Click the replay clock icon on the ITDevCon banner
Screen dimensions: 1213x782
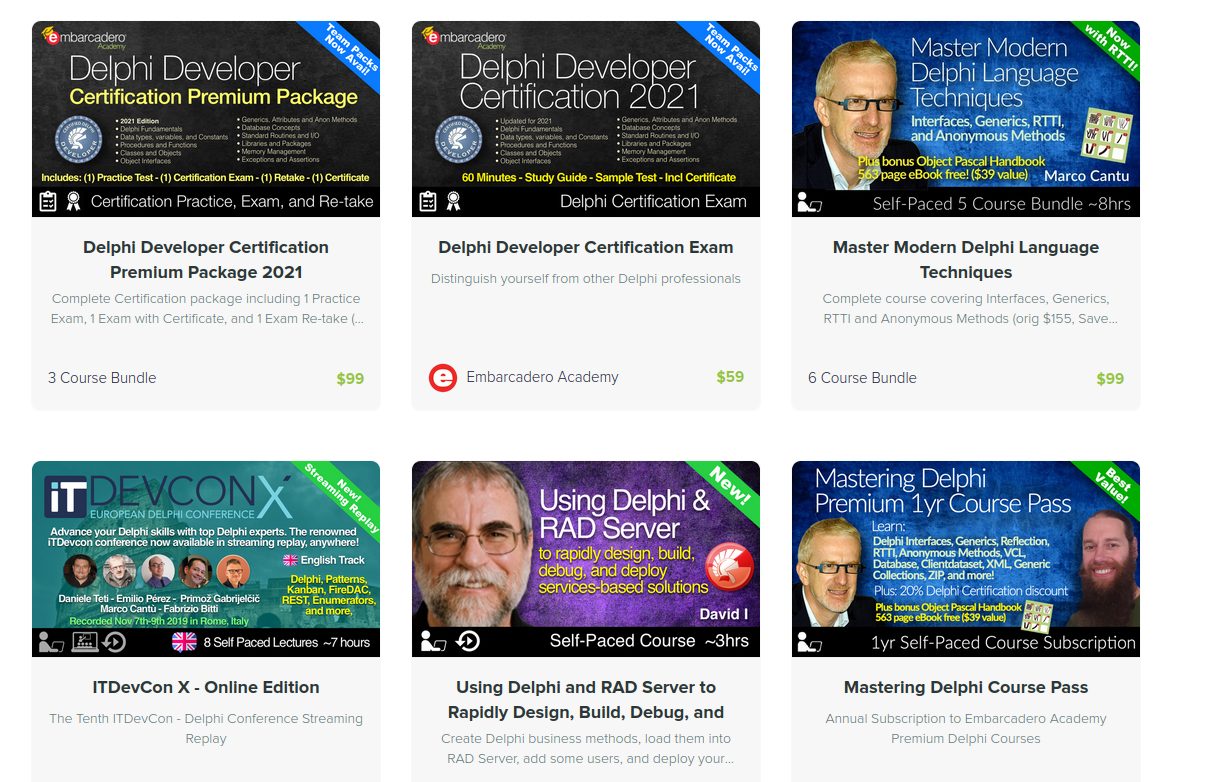point(114,642)
